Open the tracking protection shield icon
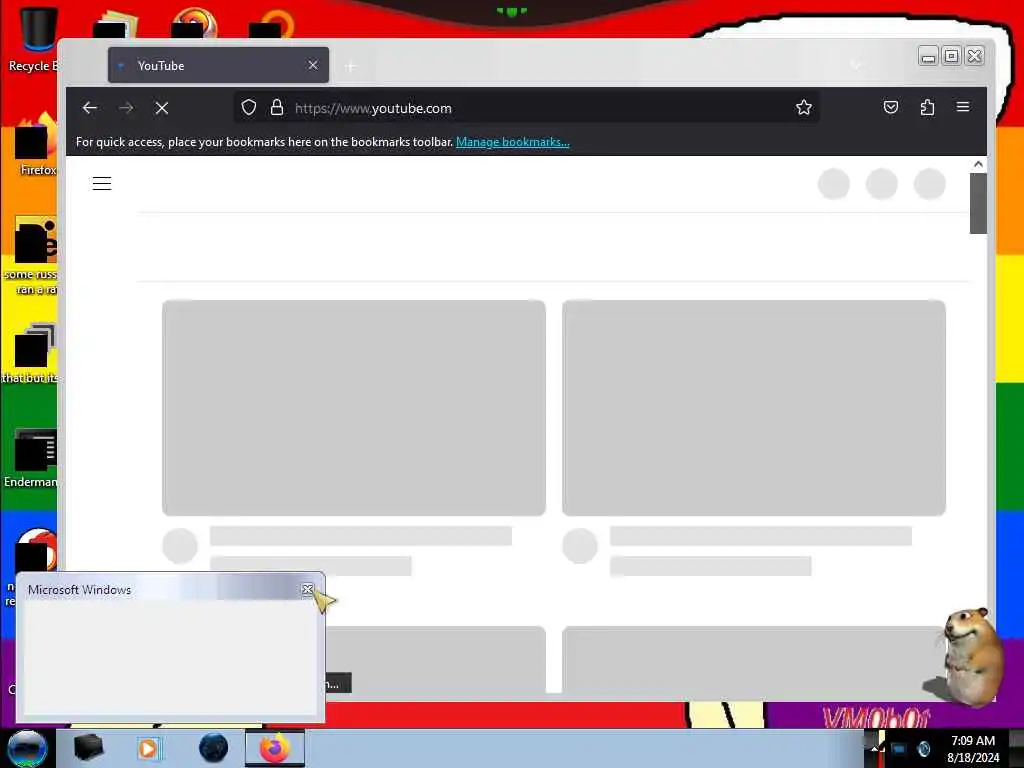This screenshot has width=1024, height=768. pyautogui.click(x=249, y=108)
